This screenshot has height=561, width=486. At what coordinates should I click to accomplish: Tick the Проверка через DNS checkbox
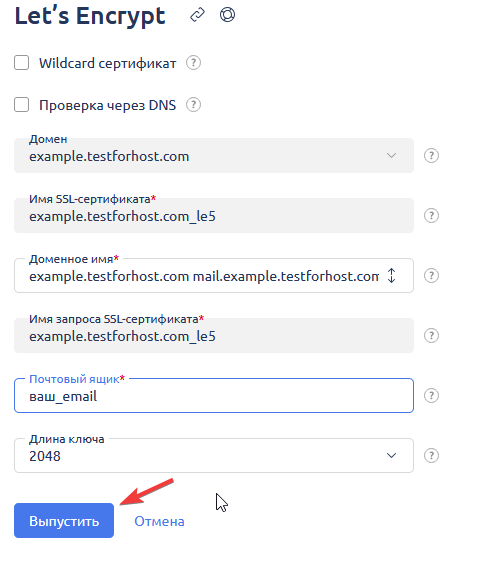tap(21, 105)
